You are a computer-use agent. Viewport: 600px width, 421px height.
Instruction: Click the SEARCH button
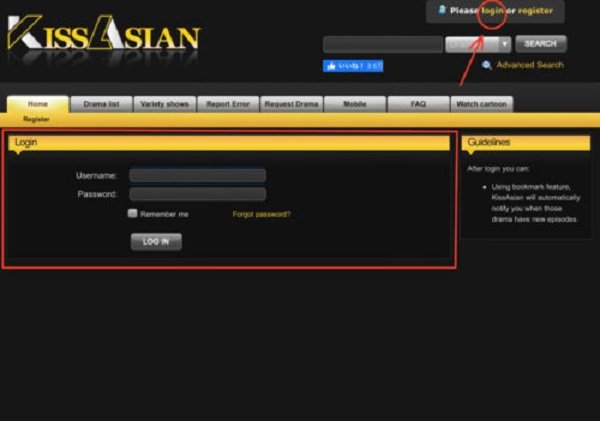click(541, 44)
